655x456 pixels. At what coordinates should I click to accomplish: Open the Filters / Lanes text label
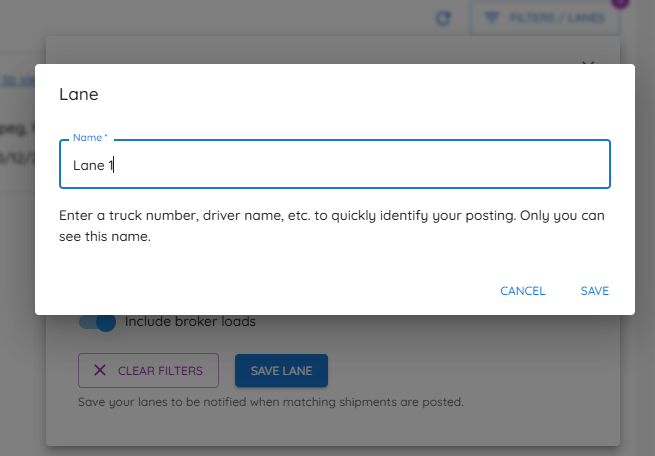pos(557,18)
